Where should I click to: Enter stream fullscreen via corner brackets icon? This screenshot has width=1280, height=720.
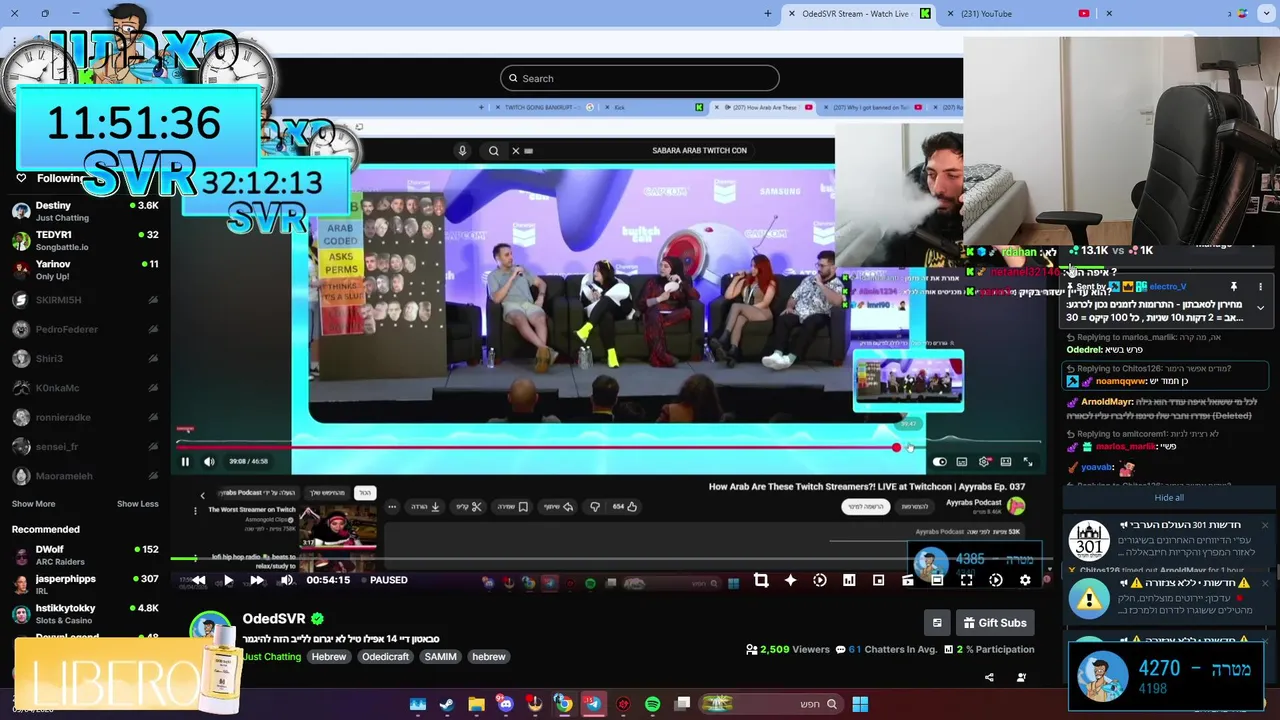[966, 580]
